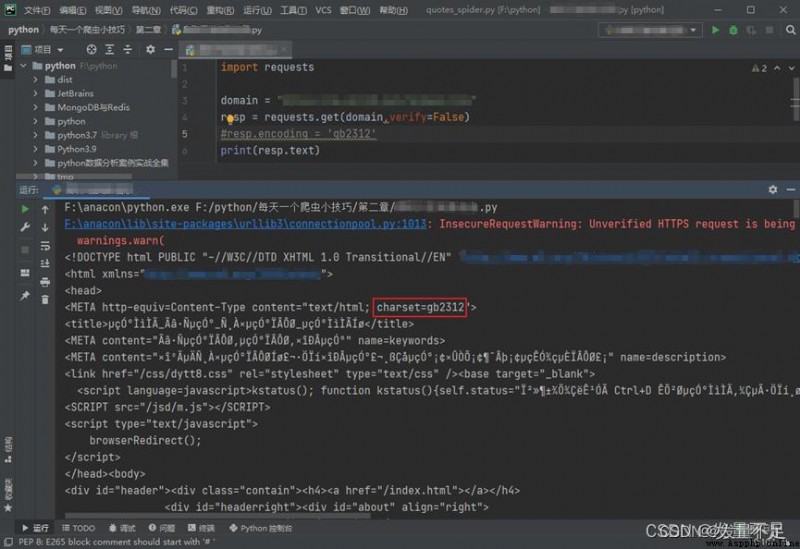This screenshot has width=800, height=549.
Task: Expand the MongoDB与Redis folder
Action: tap(35, 108)
